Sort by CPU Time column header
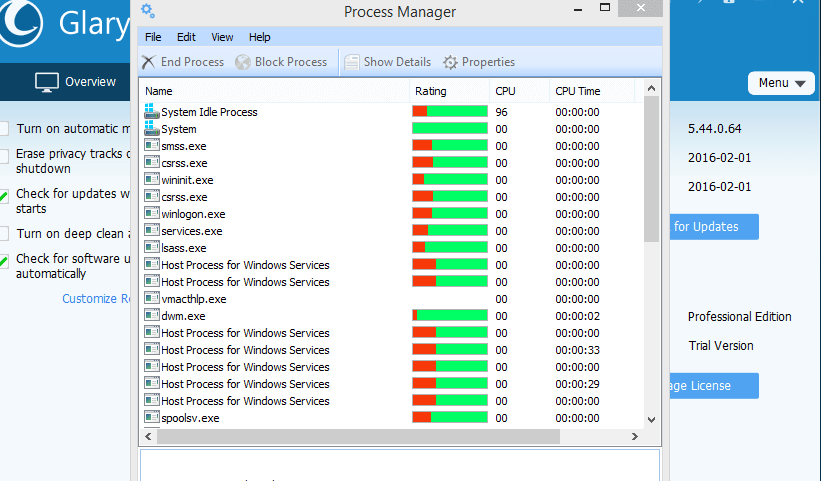Screen dimensions: 825x481 pos(592,91)
